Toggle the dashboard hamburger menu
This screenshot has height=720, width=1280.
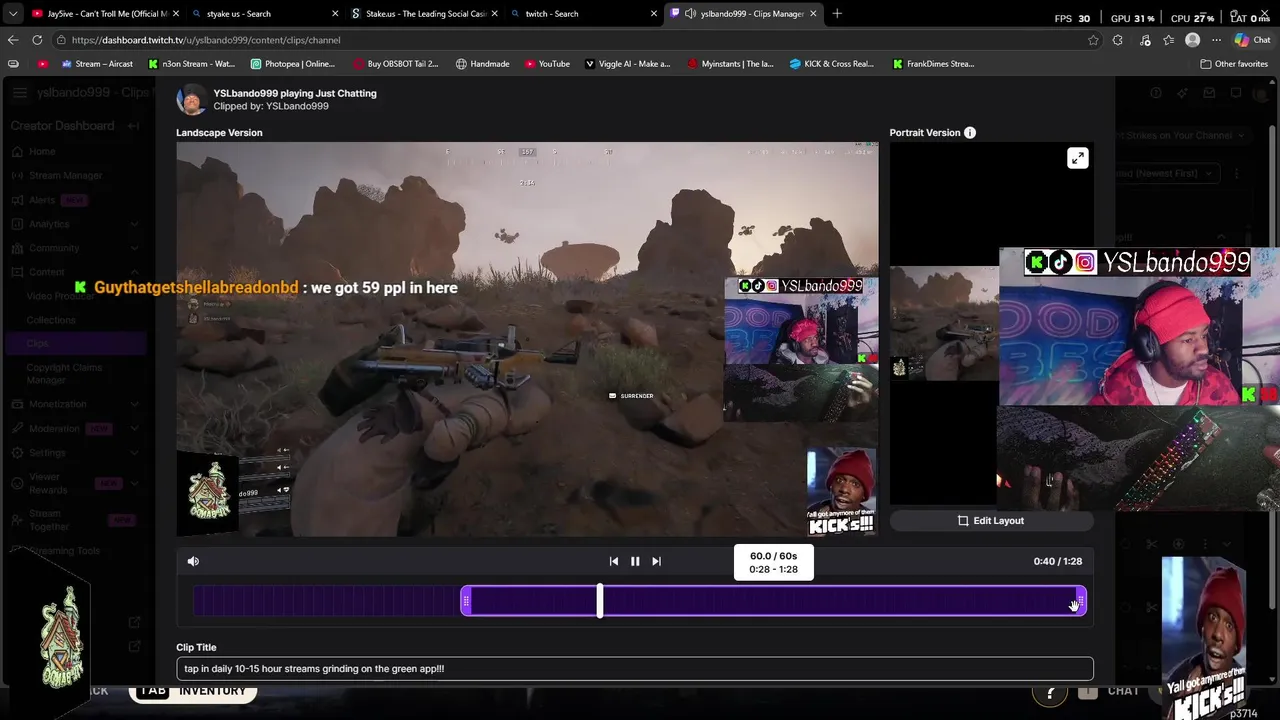20,93
